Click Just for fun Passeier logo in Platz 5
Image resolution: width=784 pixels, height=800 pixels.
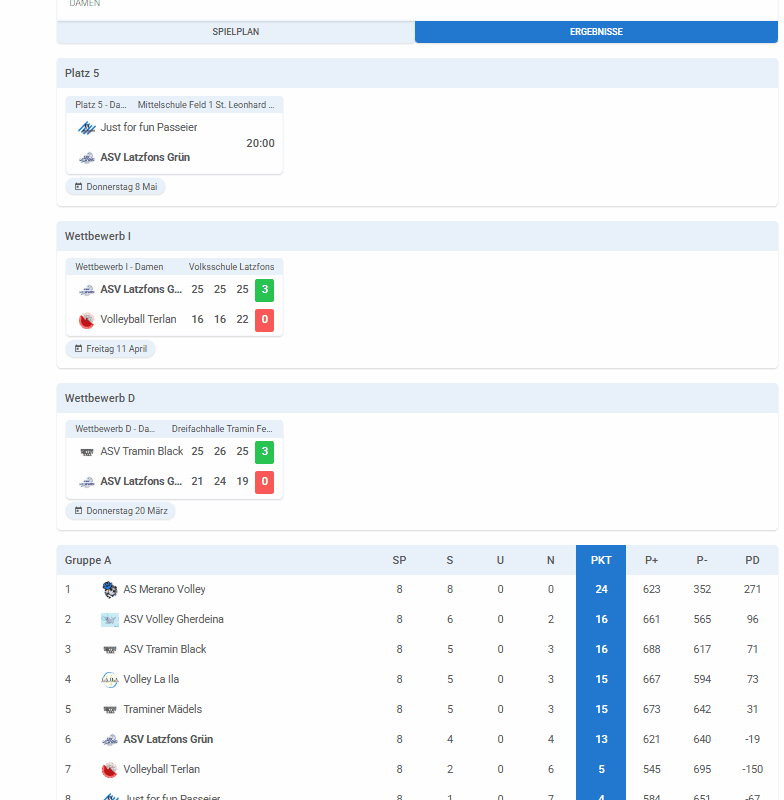pyautogui.click(x=87, y=128)
